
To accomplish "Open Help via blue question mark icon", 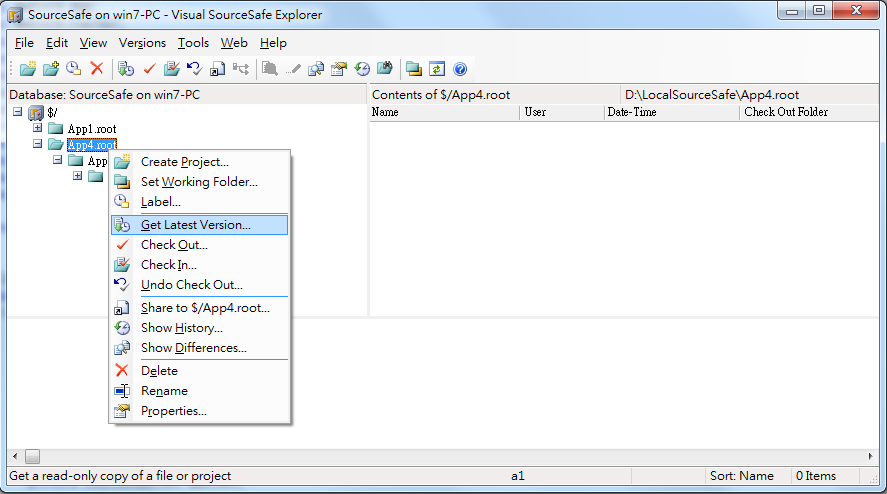I will [460, 69].
